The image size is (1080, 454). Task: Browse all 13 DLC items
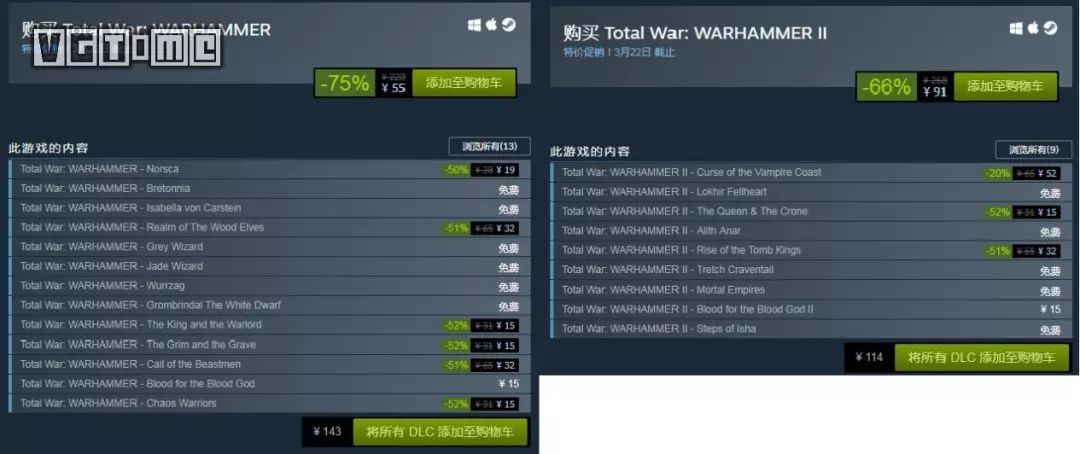(x=489, y=146)
